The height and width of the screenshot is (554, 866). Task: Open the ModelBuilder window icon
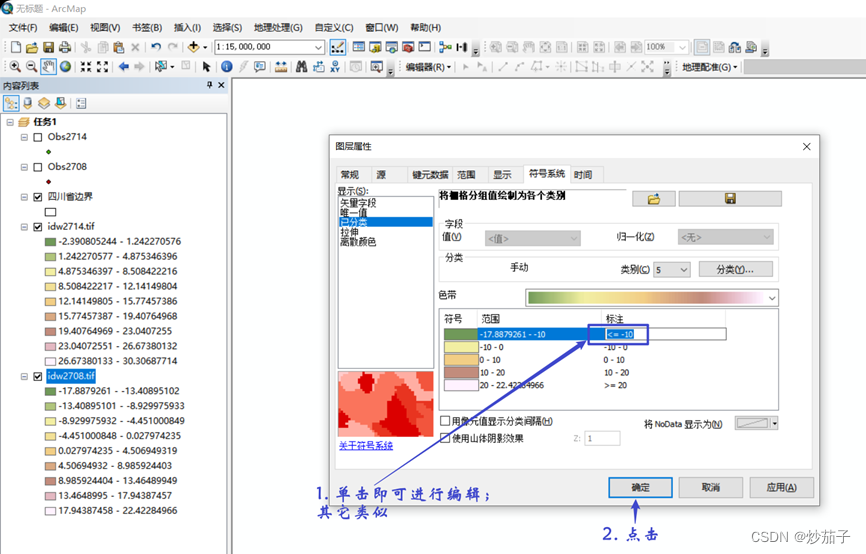(x=445, y=48)
